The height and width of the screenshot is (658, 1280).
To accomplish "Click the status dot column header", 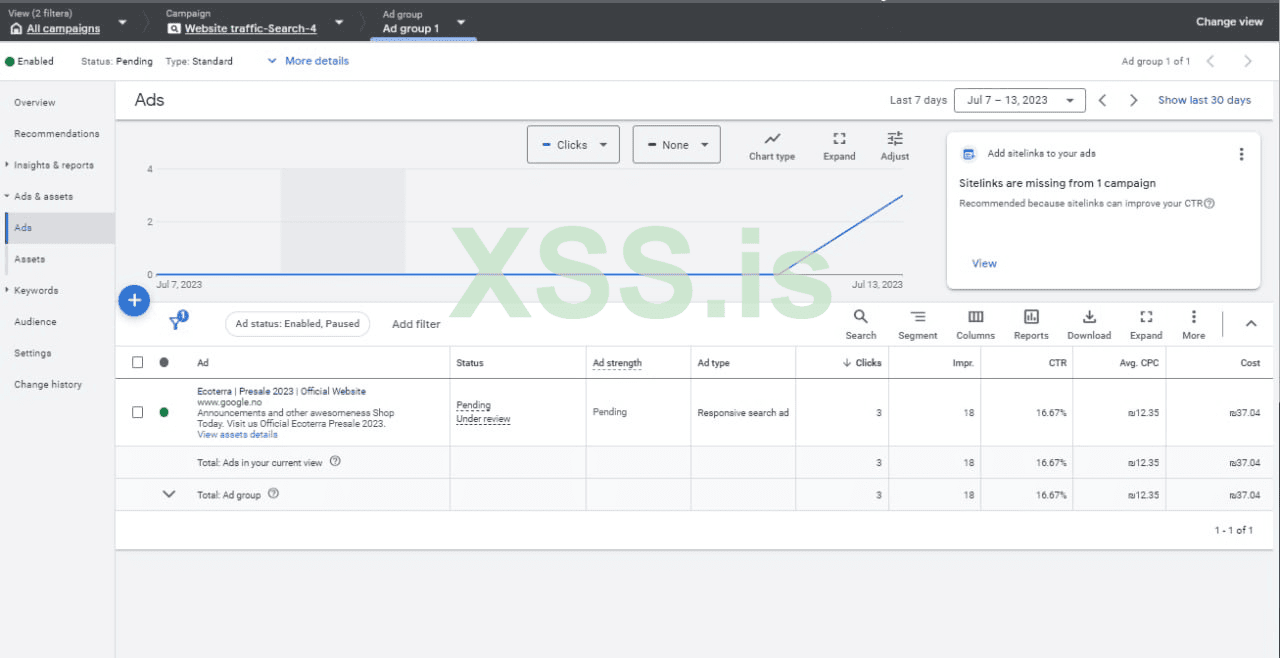I will 164,362.
